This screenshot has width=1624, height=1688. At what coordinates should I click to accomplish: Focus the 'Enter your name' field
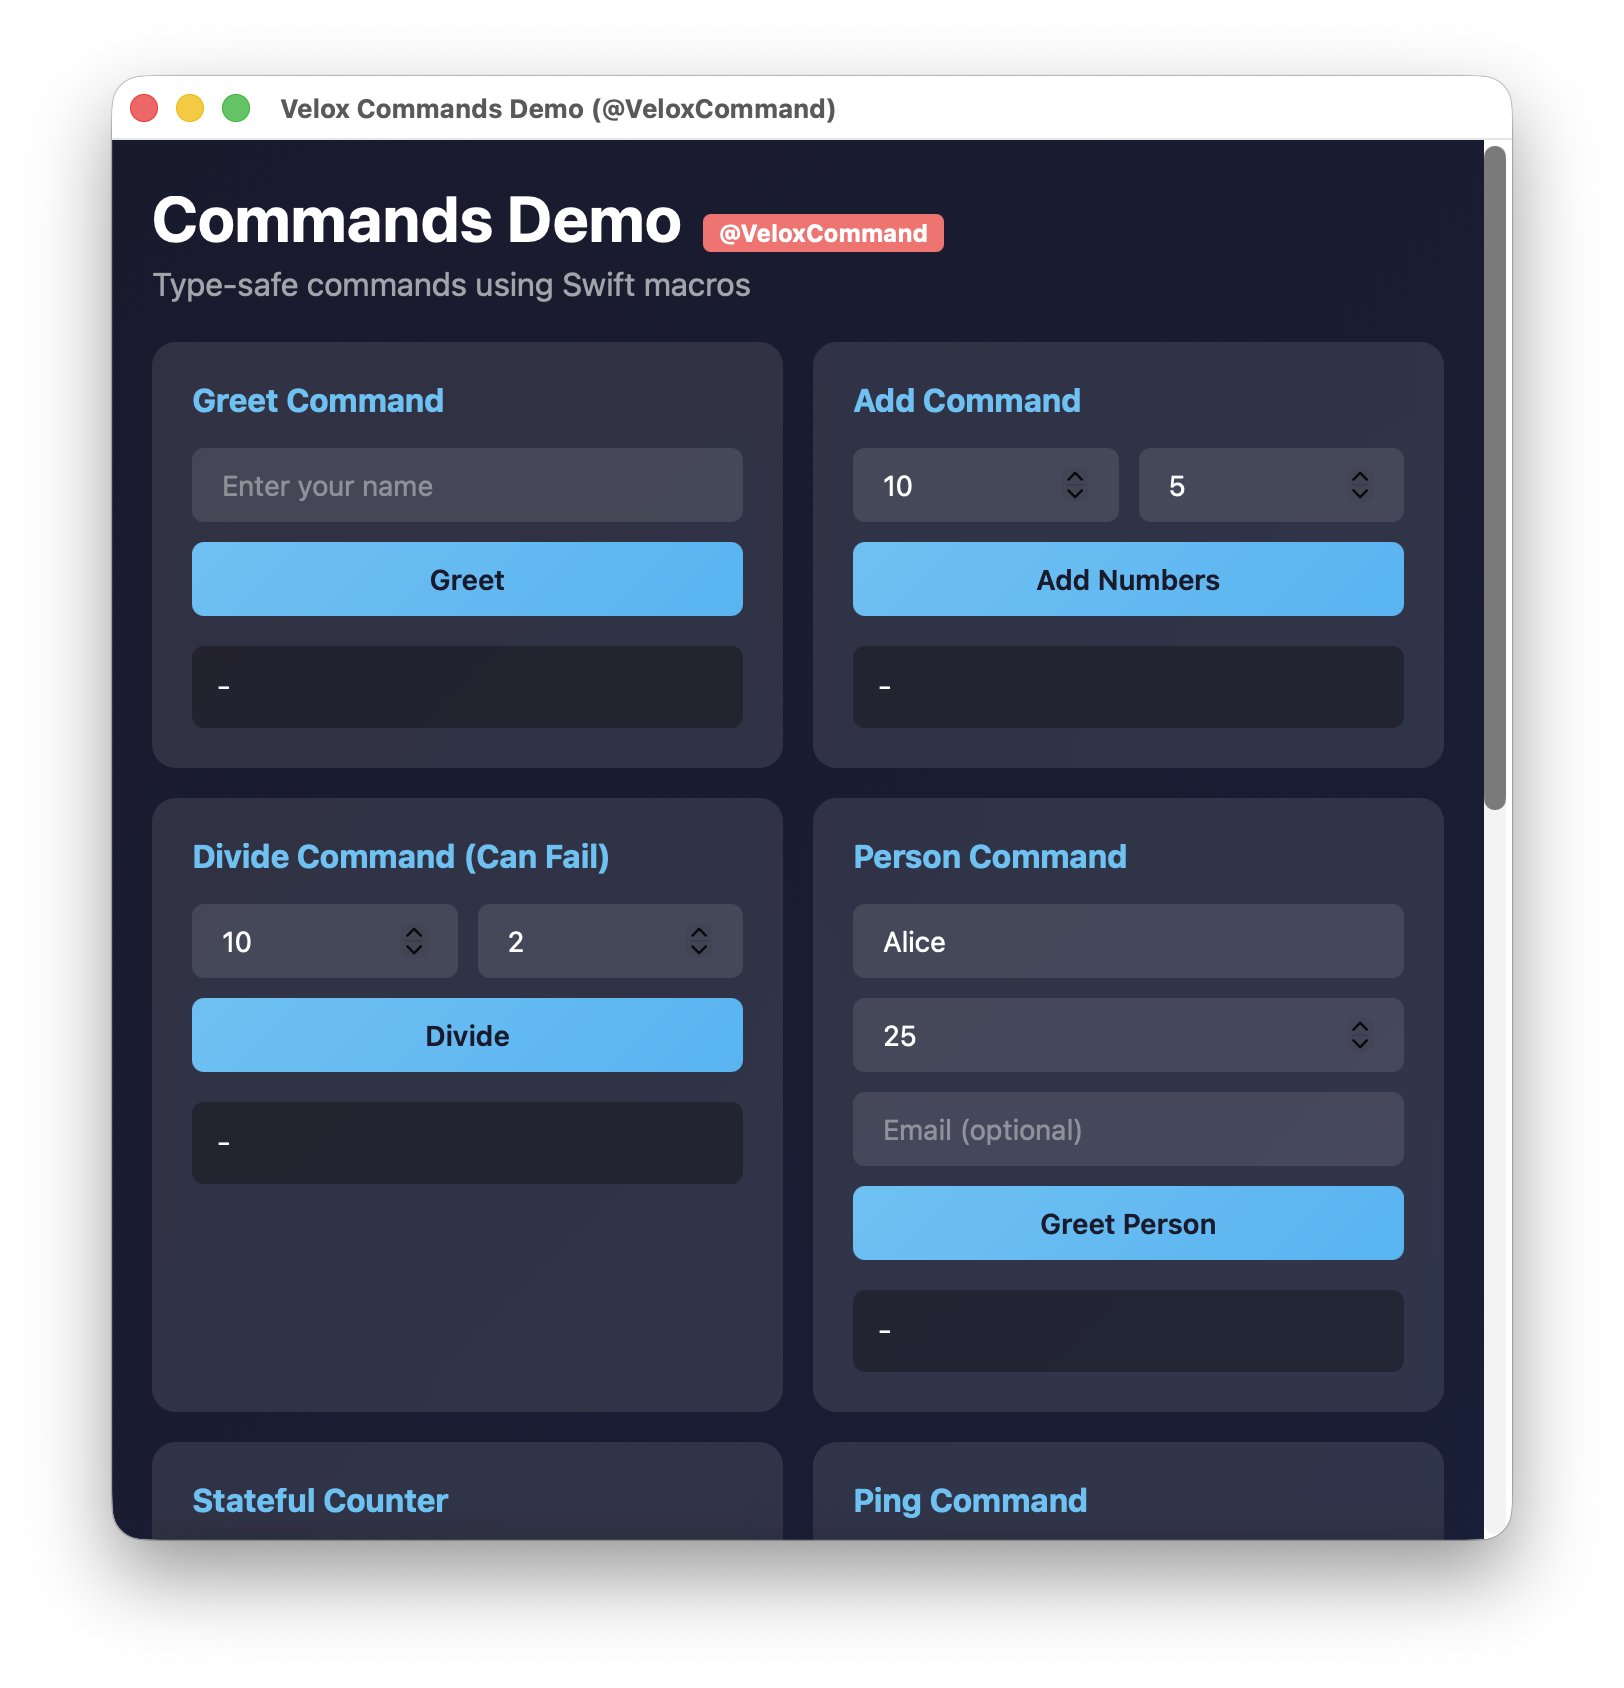coord(467,485)
